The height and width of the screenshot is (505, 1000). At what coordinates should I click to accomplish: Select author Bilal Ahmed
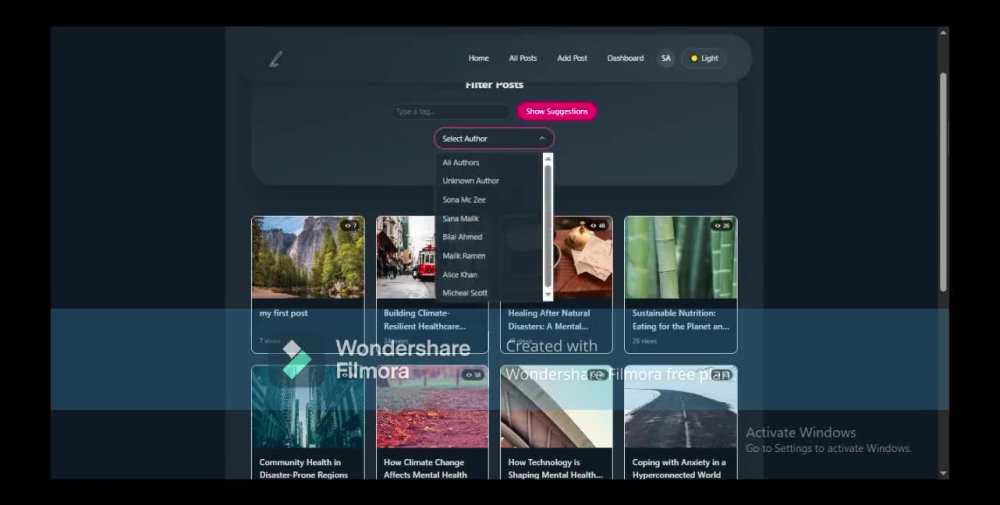[x=462, y=237]
